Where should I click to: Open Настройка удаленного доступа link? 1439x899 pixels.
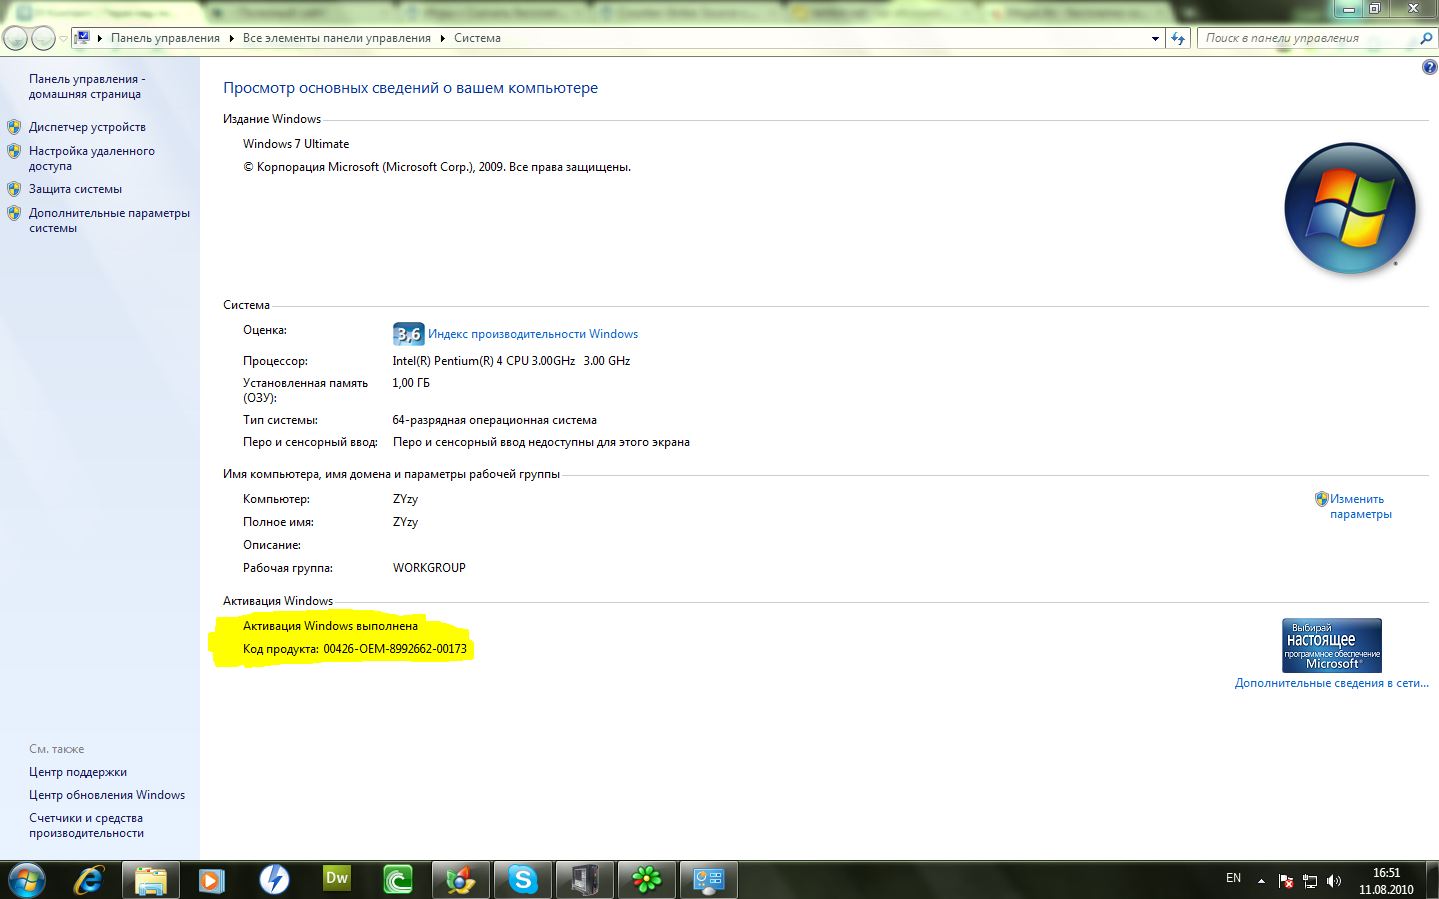(x=92, y=158)
